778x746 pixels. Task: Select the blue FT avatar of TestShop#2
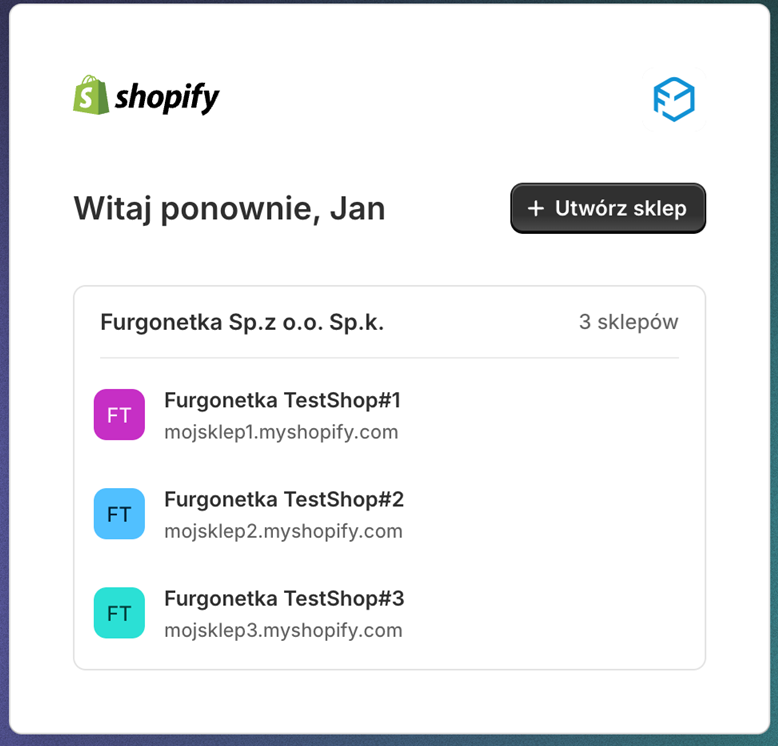pyautogui.click(x=119, y=514)
